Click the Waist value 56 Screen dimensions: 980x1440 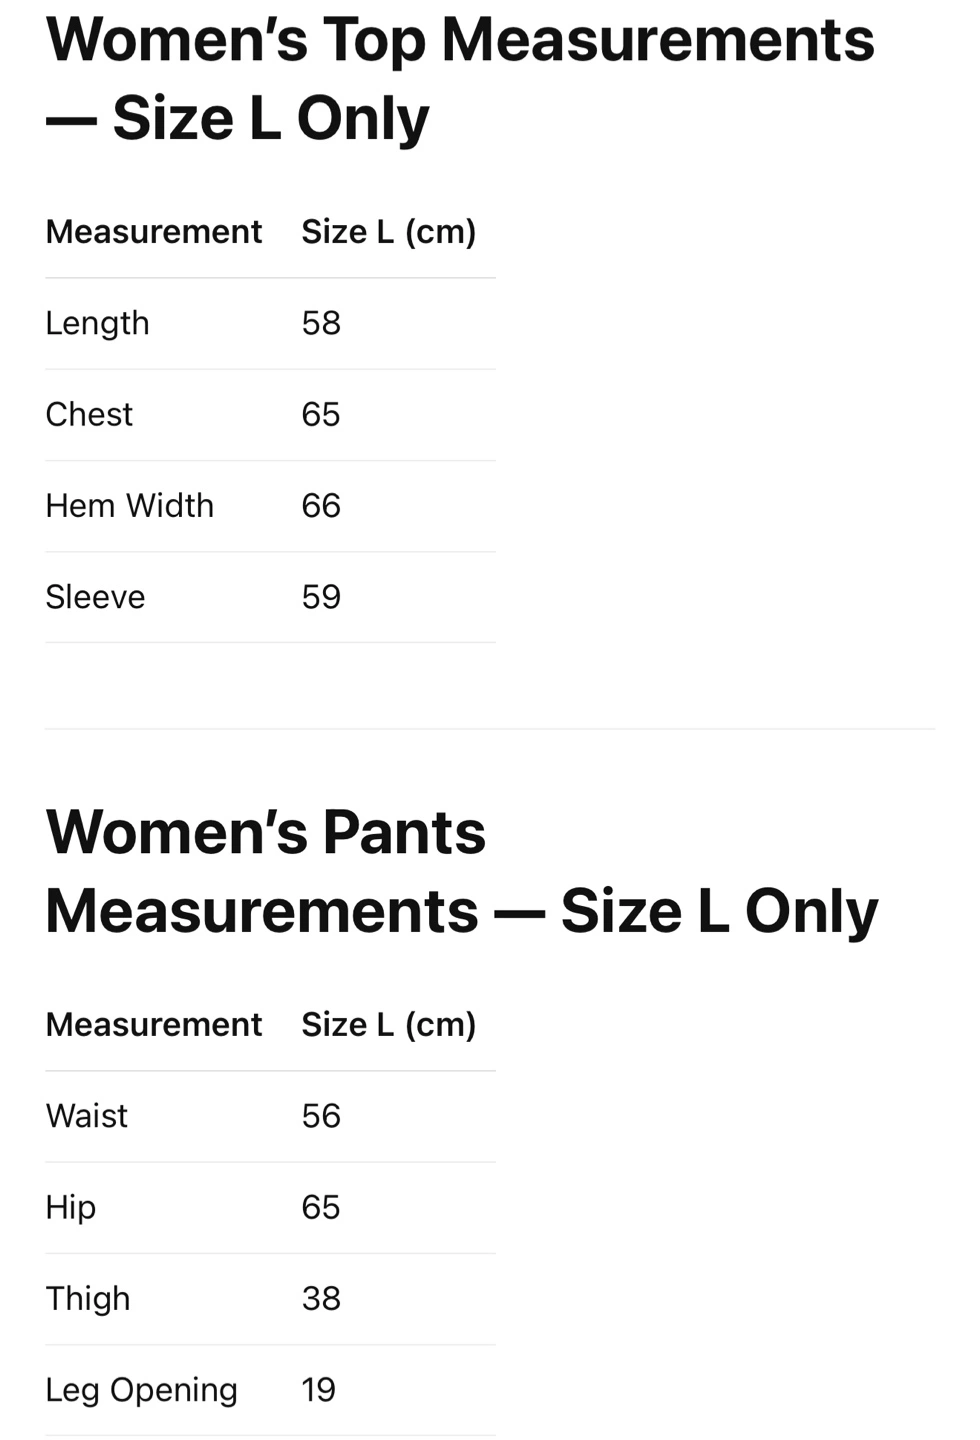point(321,1116)
